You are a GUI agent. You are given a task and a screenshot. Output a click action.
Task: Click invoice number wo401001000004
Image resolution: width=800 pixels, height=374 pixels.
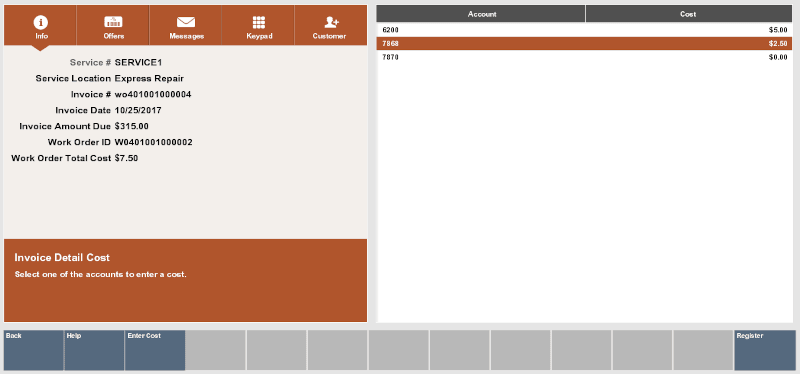(x=153, y=94)
